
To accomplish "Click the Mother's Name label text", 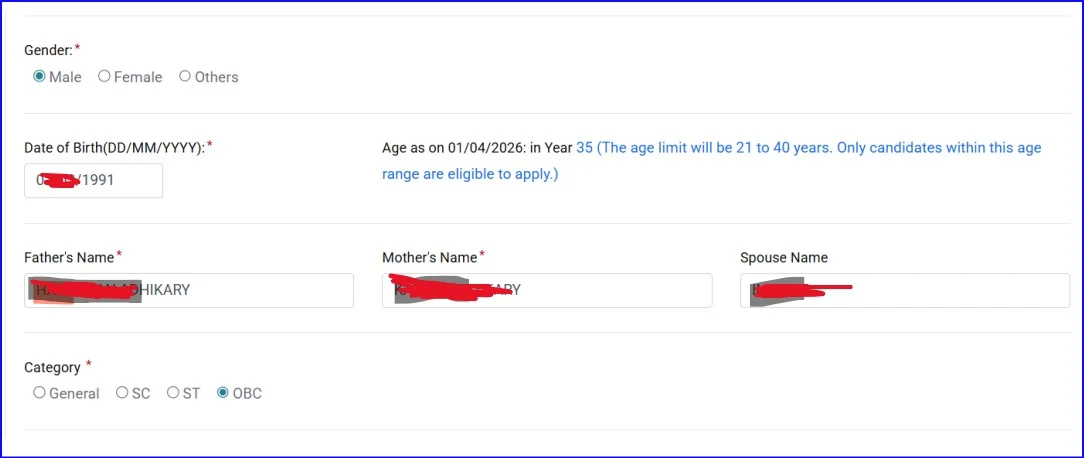I will point(429,257).
